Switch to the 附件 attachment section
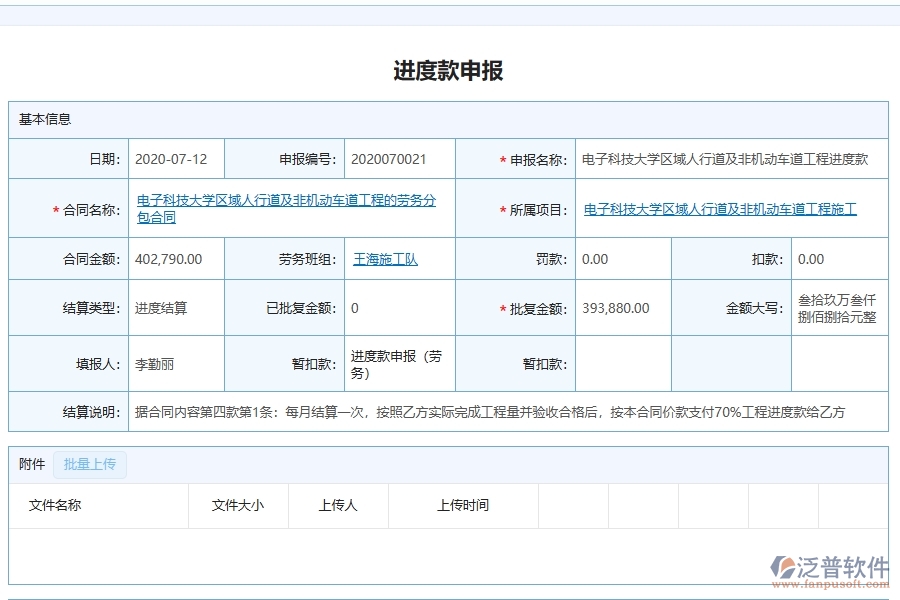900x600 pixels. pos(31,464)
